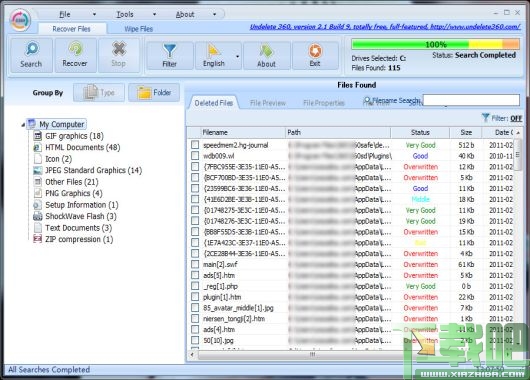Open the File Preview tab
The height and width of the screenshot is (380, 530).
[x=268, y=103]
